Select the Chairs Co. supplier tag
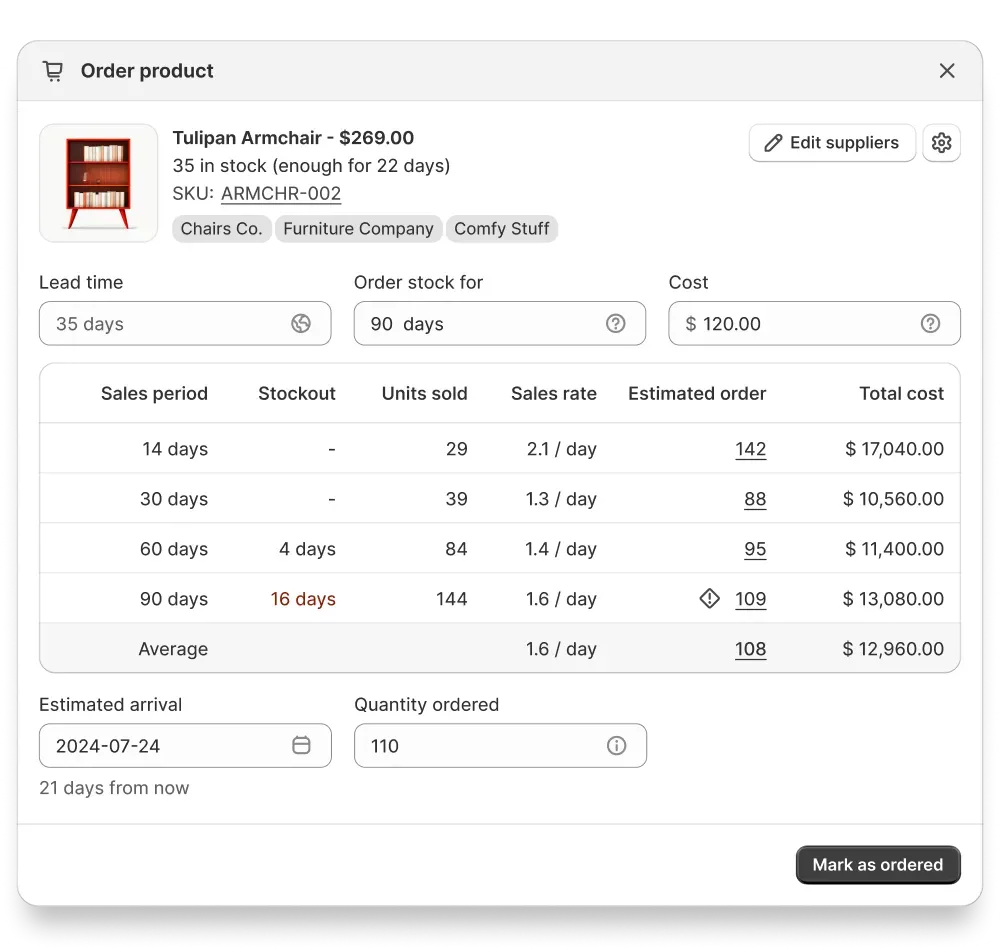1000x952 pixels. (221, 228)
